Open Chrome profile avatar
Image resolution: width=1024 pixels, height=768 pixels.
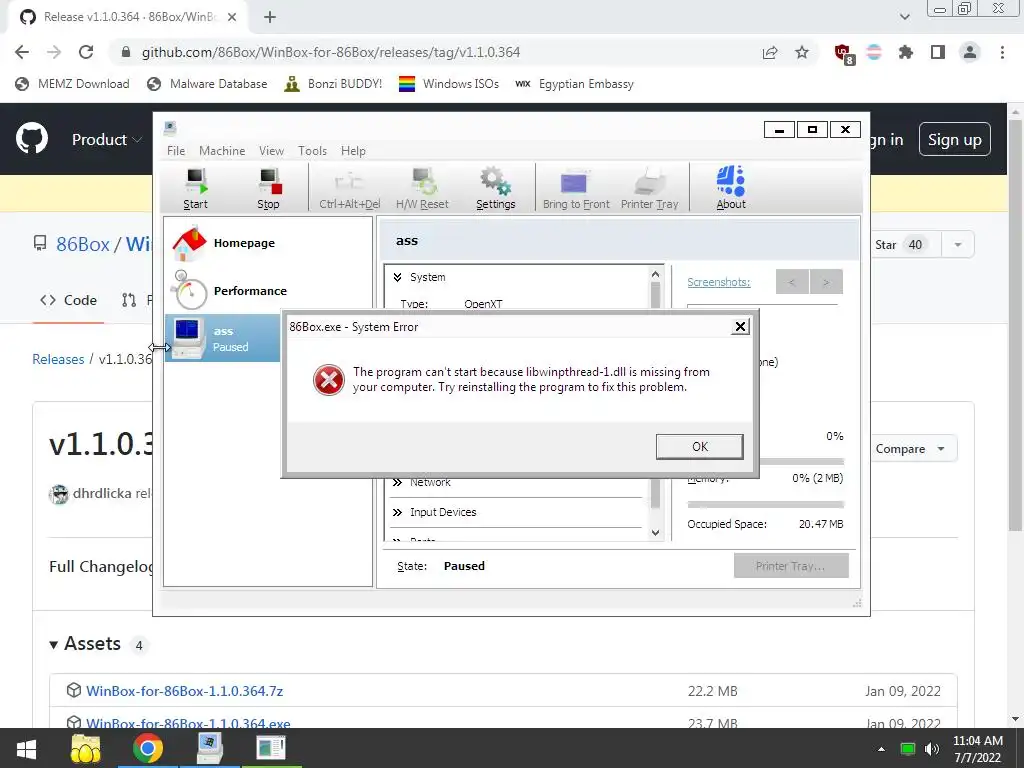tap(970, 52)
